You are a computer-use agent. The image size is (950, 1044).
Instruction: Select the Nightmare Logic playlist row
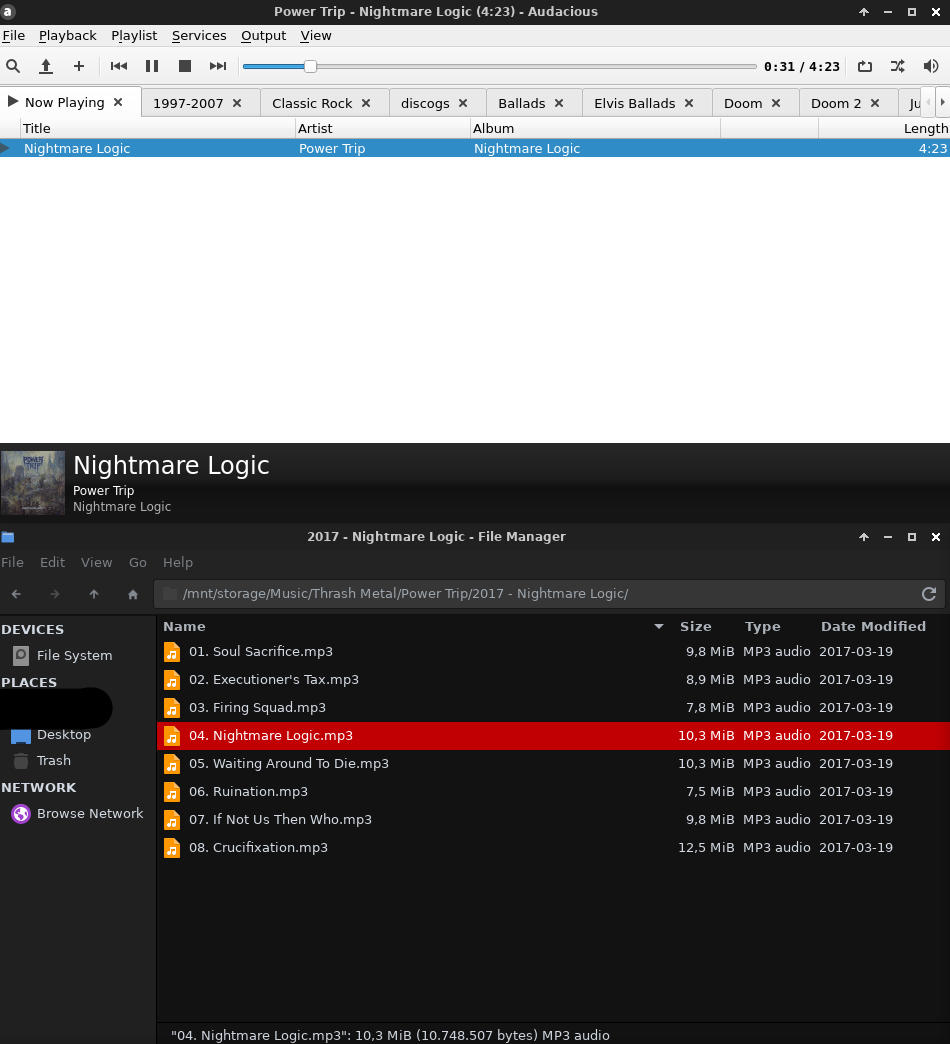pos(475,148)
